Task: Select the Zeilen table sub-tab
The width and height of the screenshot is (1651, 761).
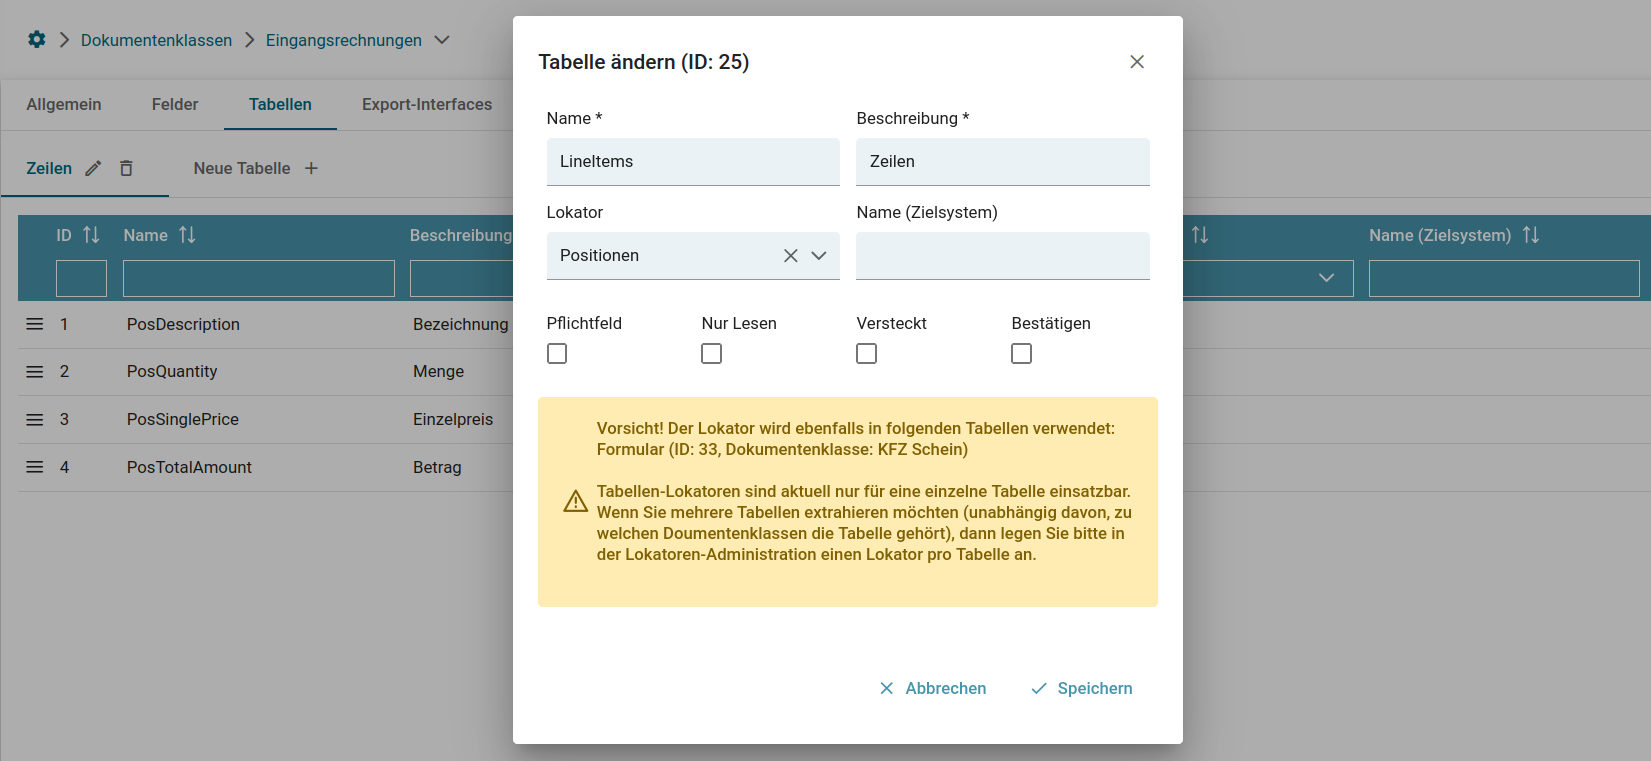Action: pos(49,168)
